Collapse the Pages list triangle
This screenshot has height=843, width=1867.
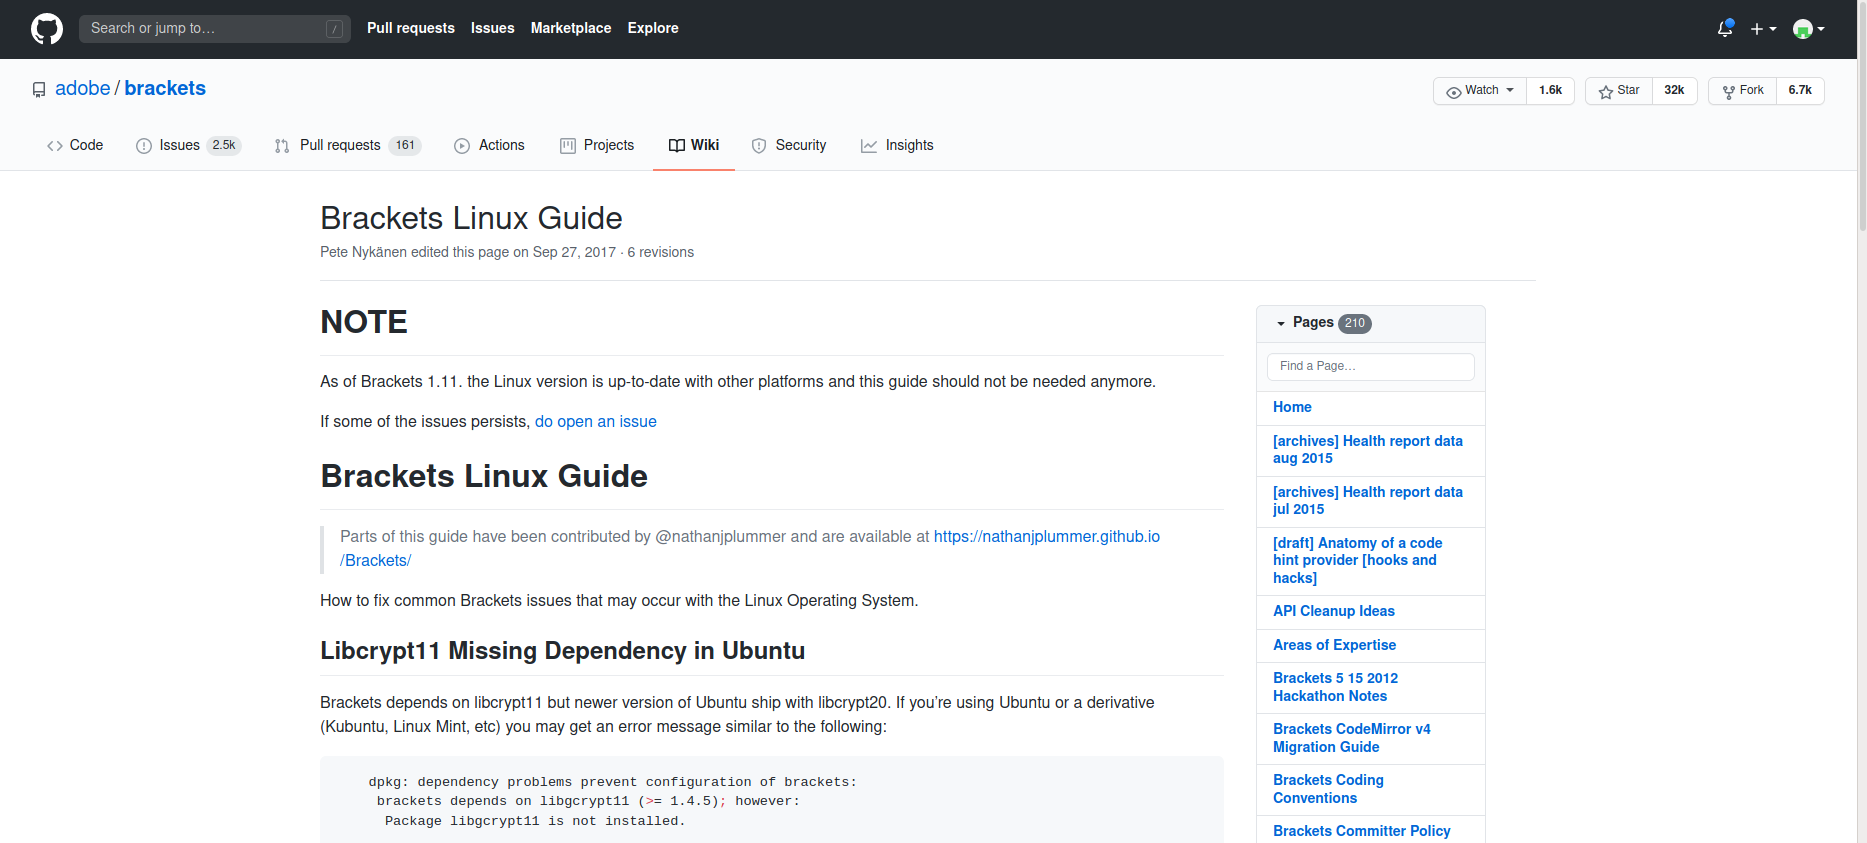(1281, 324)
